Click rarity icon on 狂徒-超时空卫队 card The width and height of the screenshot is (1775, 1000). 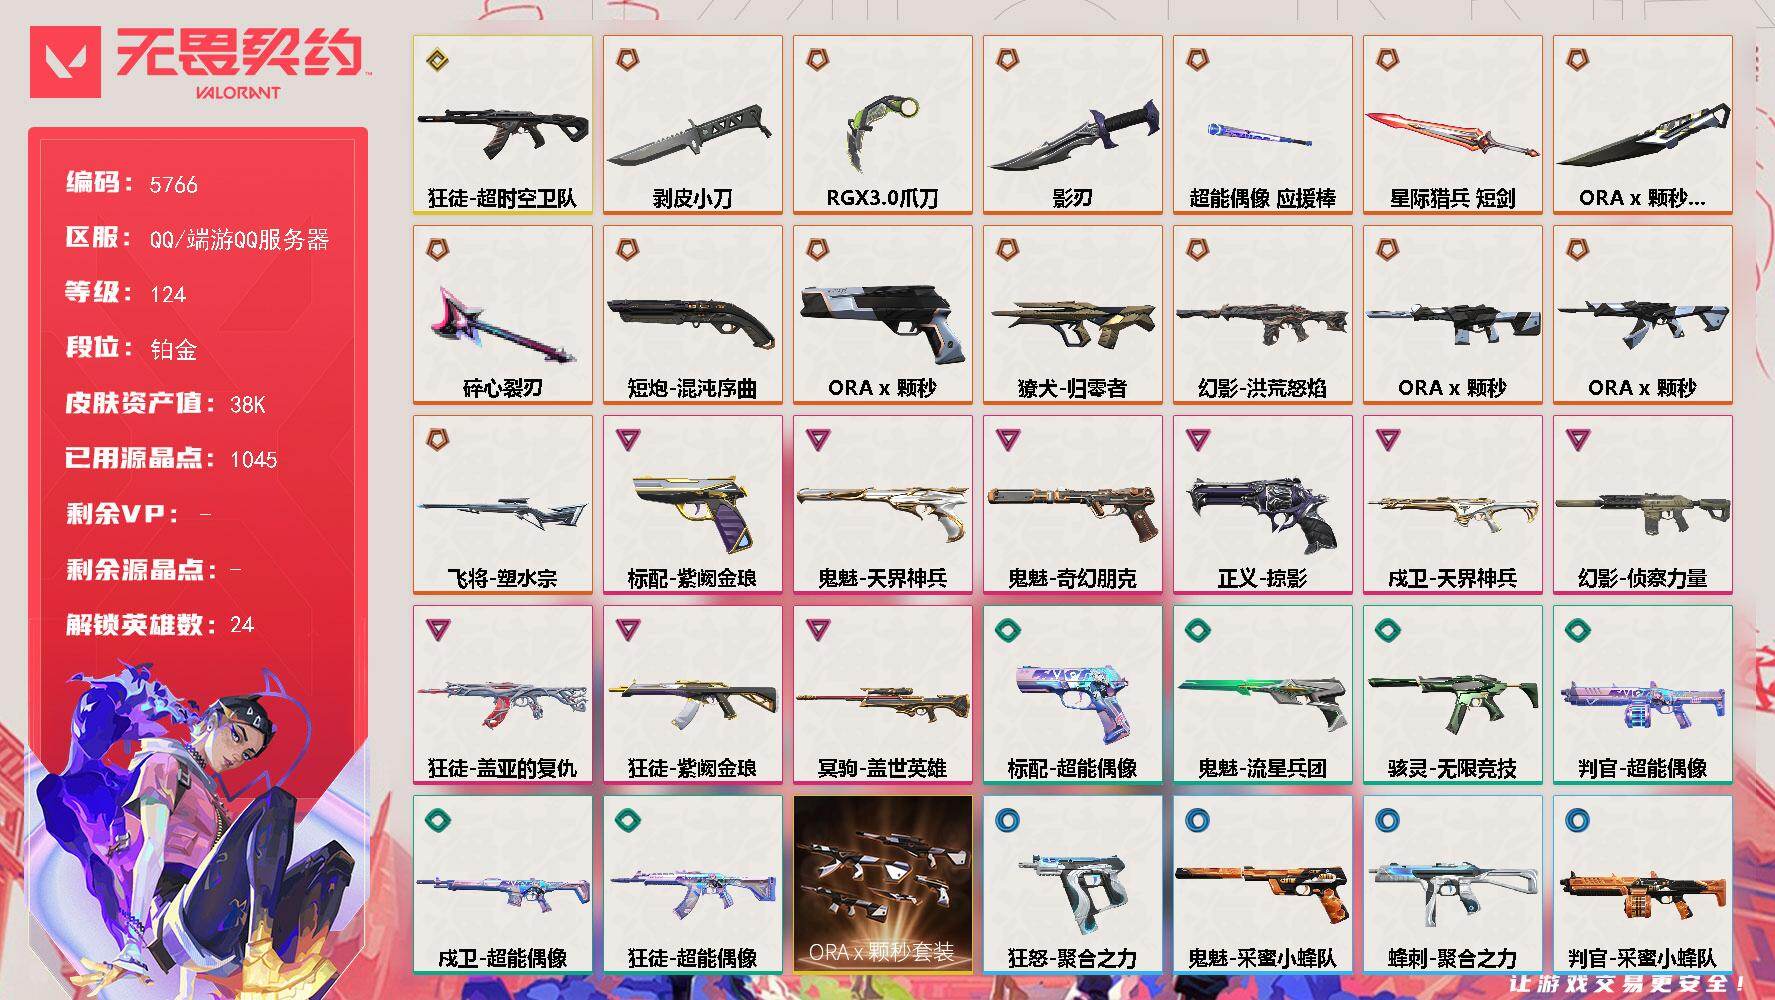437,60
